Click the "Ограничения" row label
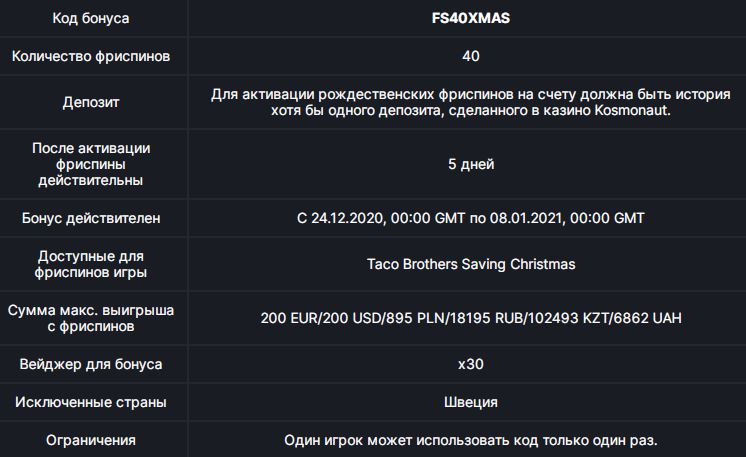This screenshot has height=457, width=746. click(x=90, y=440)
